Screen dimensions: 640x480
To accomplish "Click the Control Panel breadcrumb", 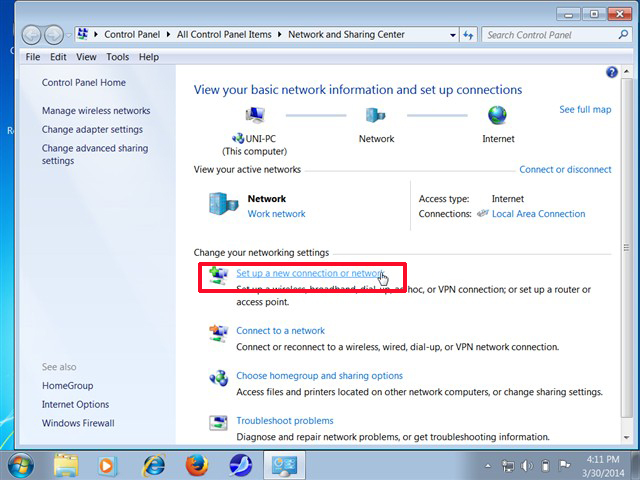I will point(132,35).
